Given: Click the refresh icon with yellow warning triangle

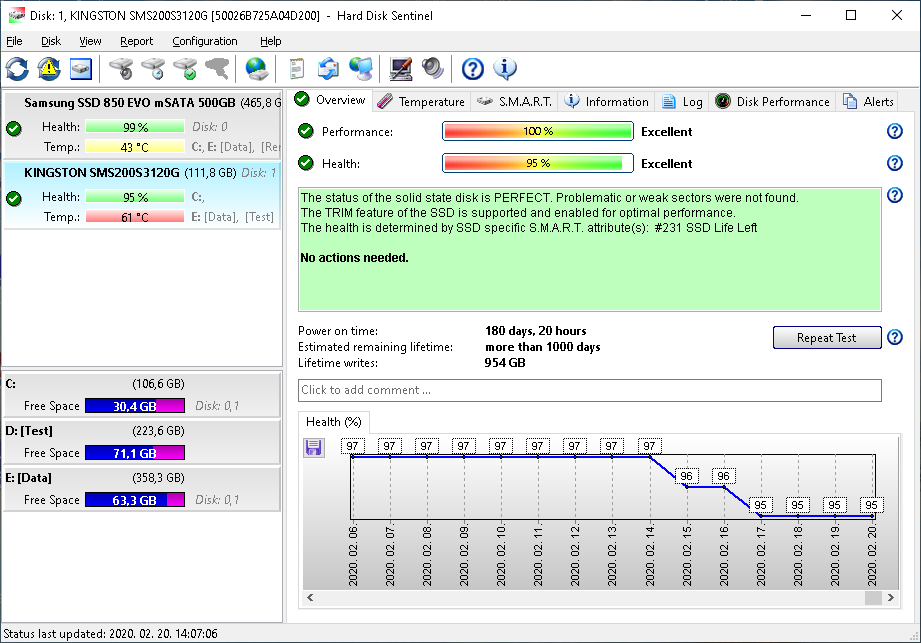Looking at the screenshot, I should [49, 69].
